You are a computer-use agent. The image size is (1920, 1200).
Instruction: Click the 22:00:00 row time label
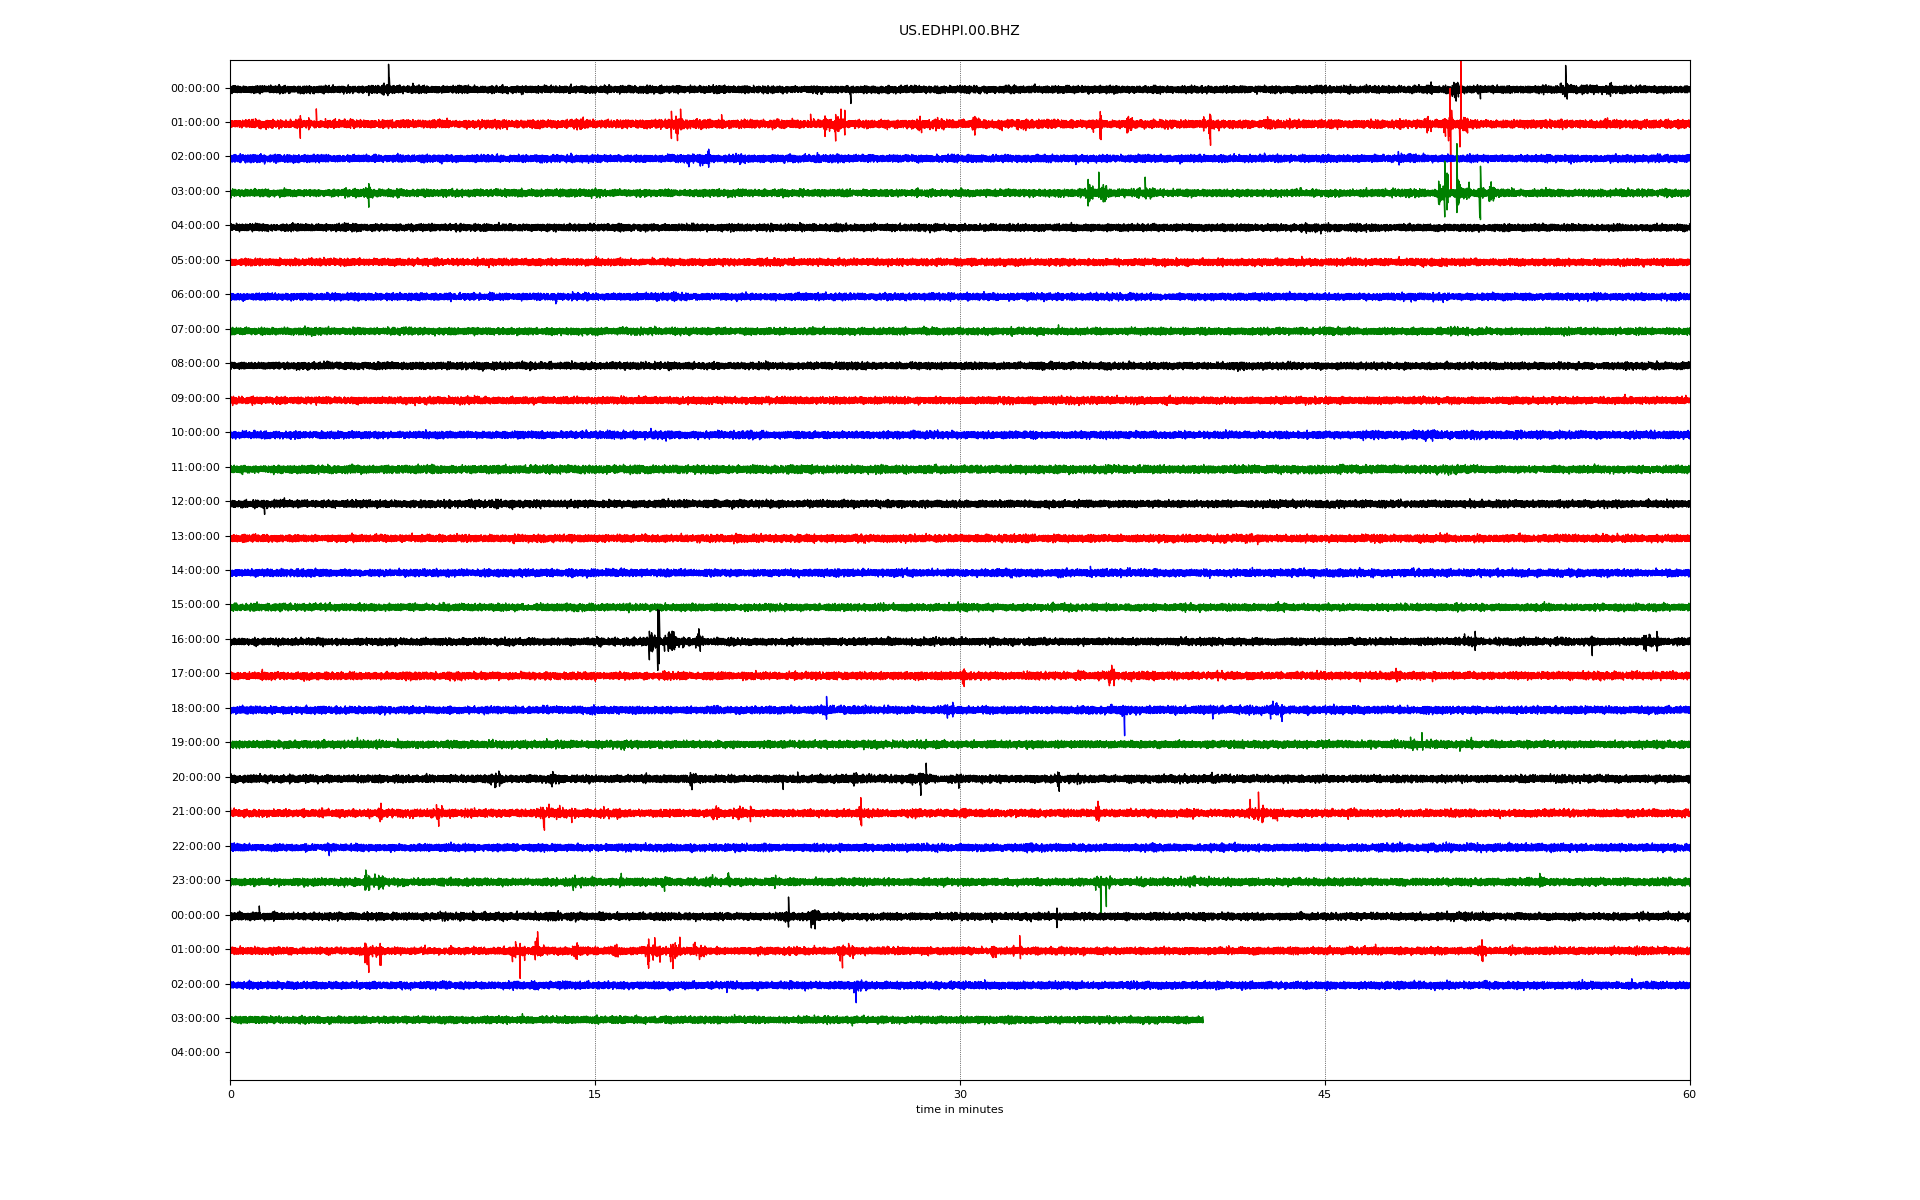[x=195, y=847]
